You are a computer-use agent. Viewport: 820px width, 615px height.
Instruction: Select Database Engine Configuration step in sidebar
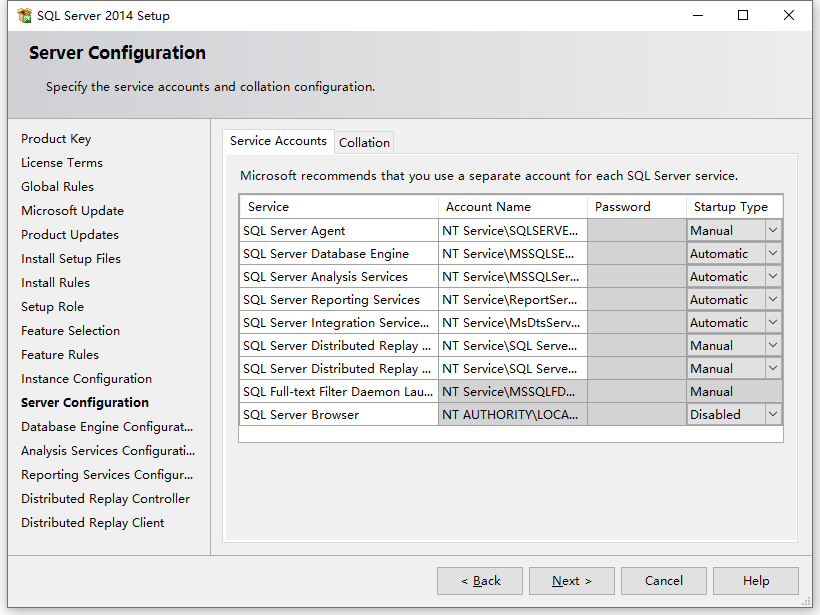[x=107, y=427]
